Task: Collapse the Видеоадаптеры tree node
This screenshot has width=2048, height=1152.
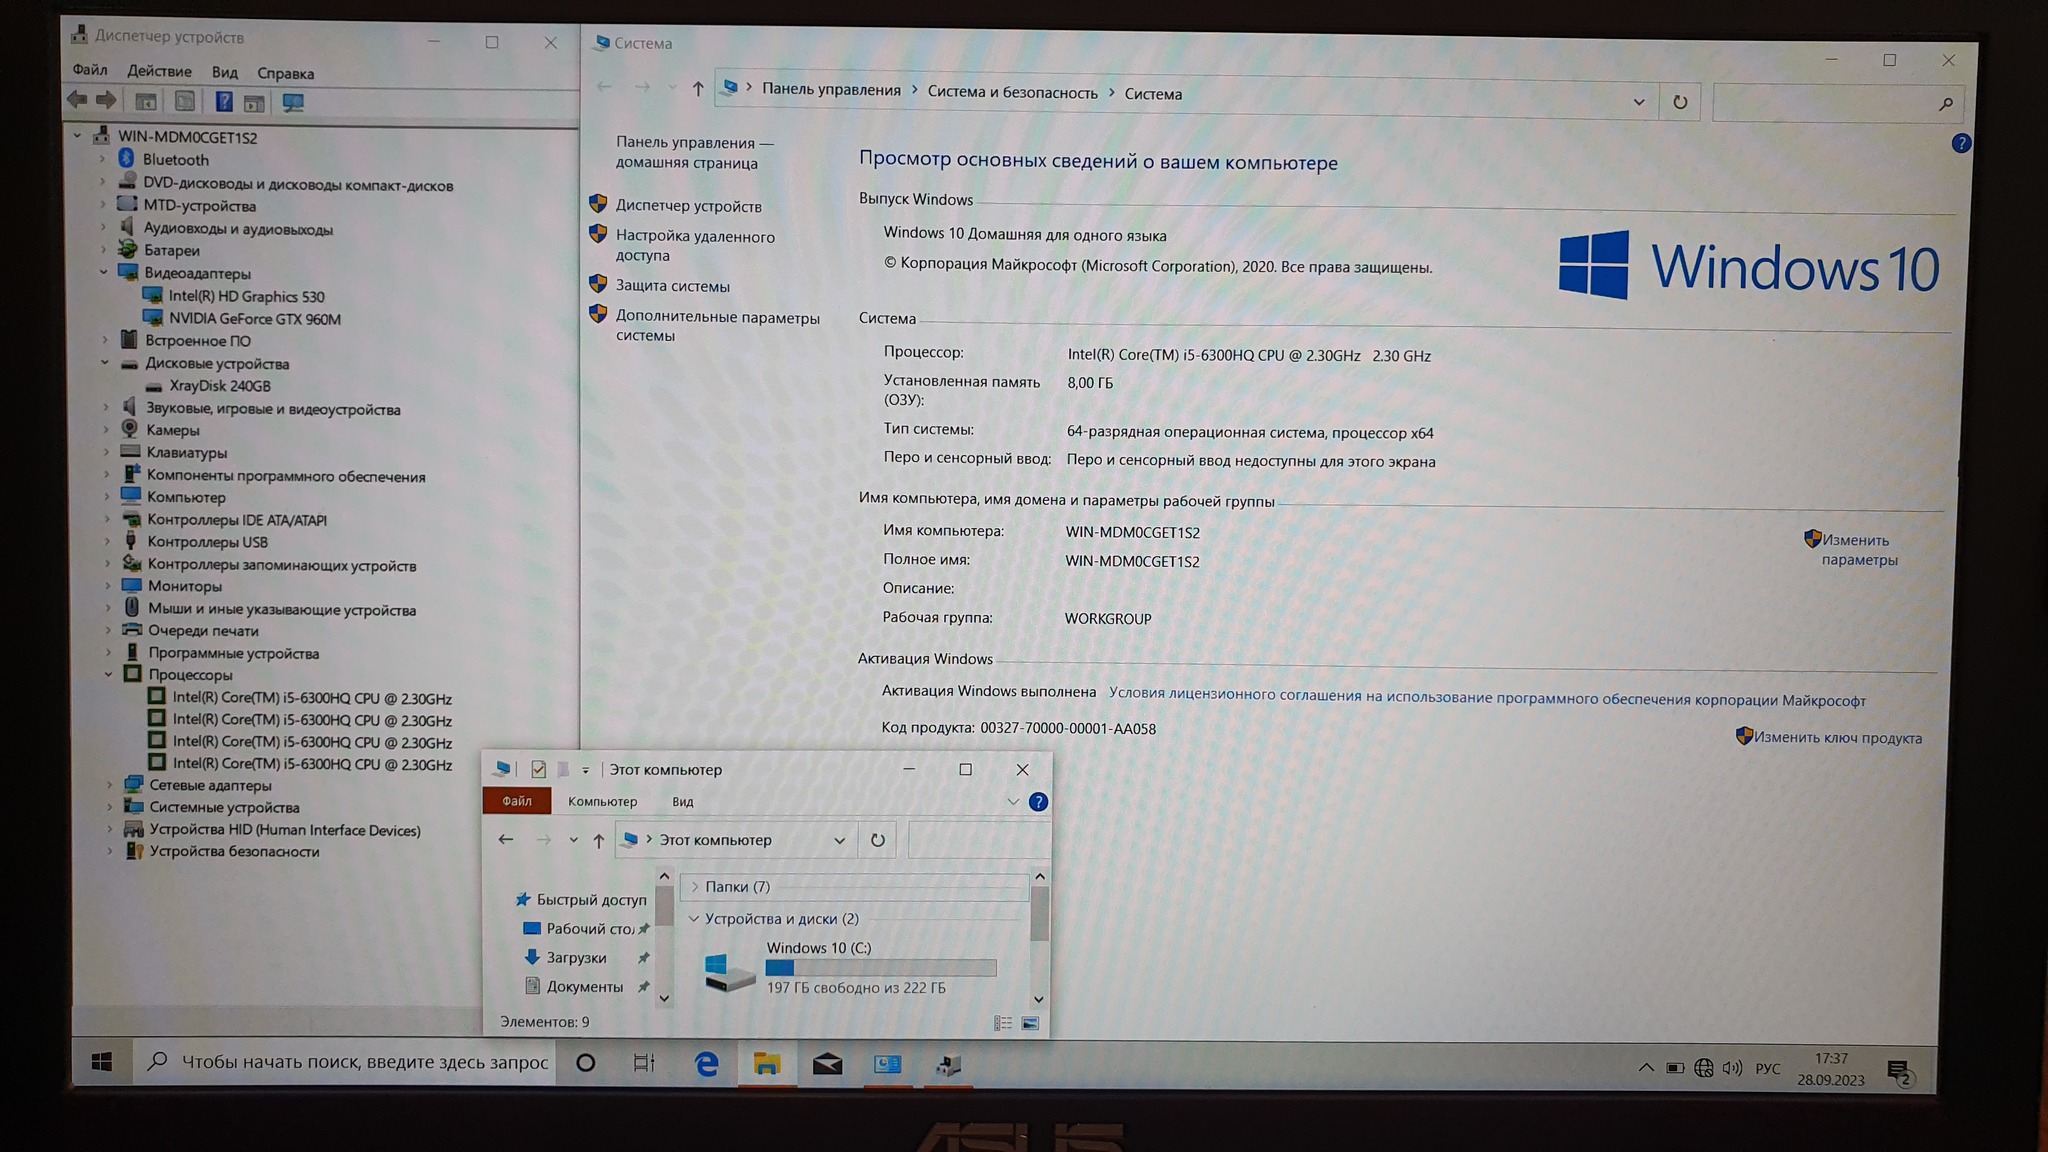Action: [x=104, y=272]
